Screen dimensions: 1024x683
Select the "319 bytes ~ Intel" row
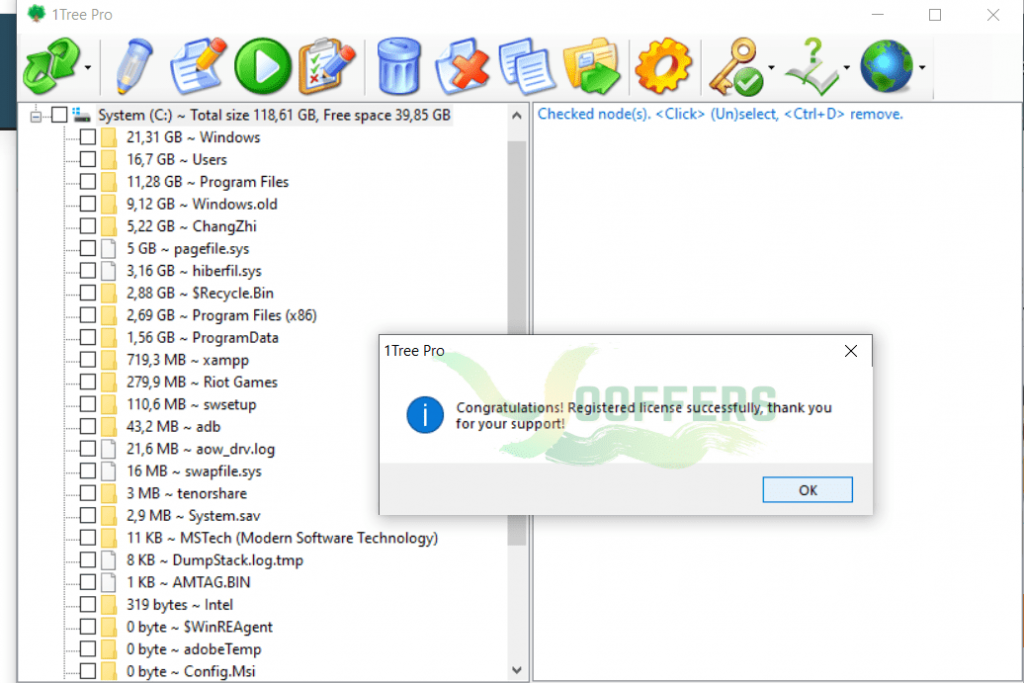tap(180, 605)
